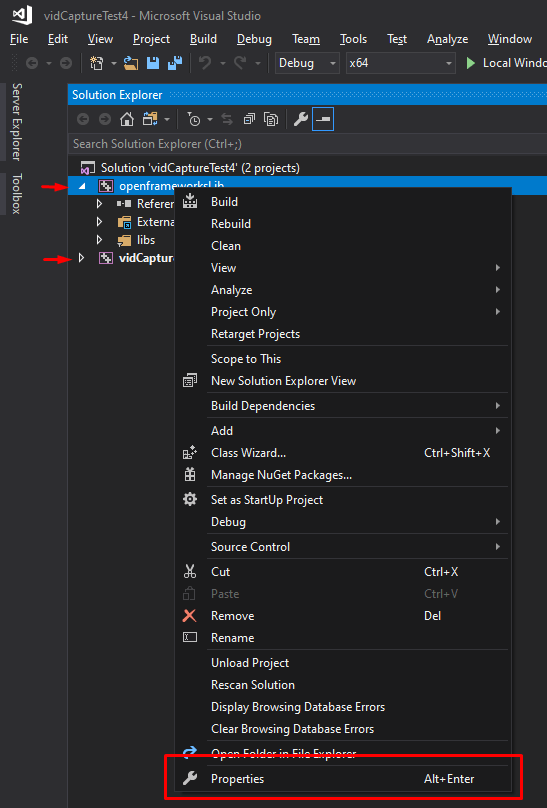Screen dimensions: 547x808
Task: Choose Clean in the context menu
Action: 343,246
